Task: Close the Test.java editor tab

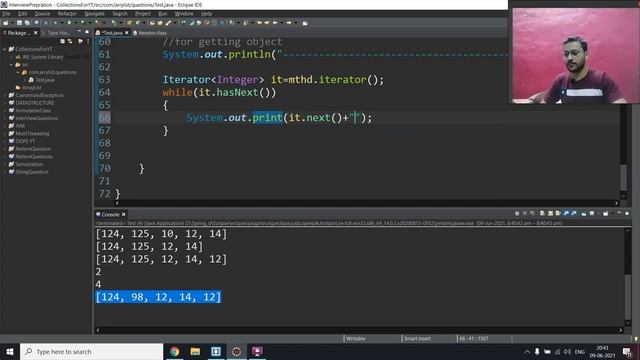Action: pyautogui.click(x=127, y=33)
